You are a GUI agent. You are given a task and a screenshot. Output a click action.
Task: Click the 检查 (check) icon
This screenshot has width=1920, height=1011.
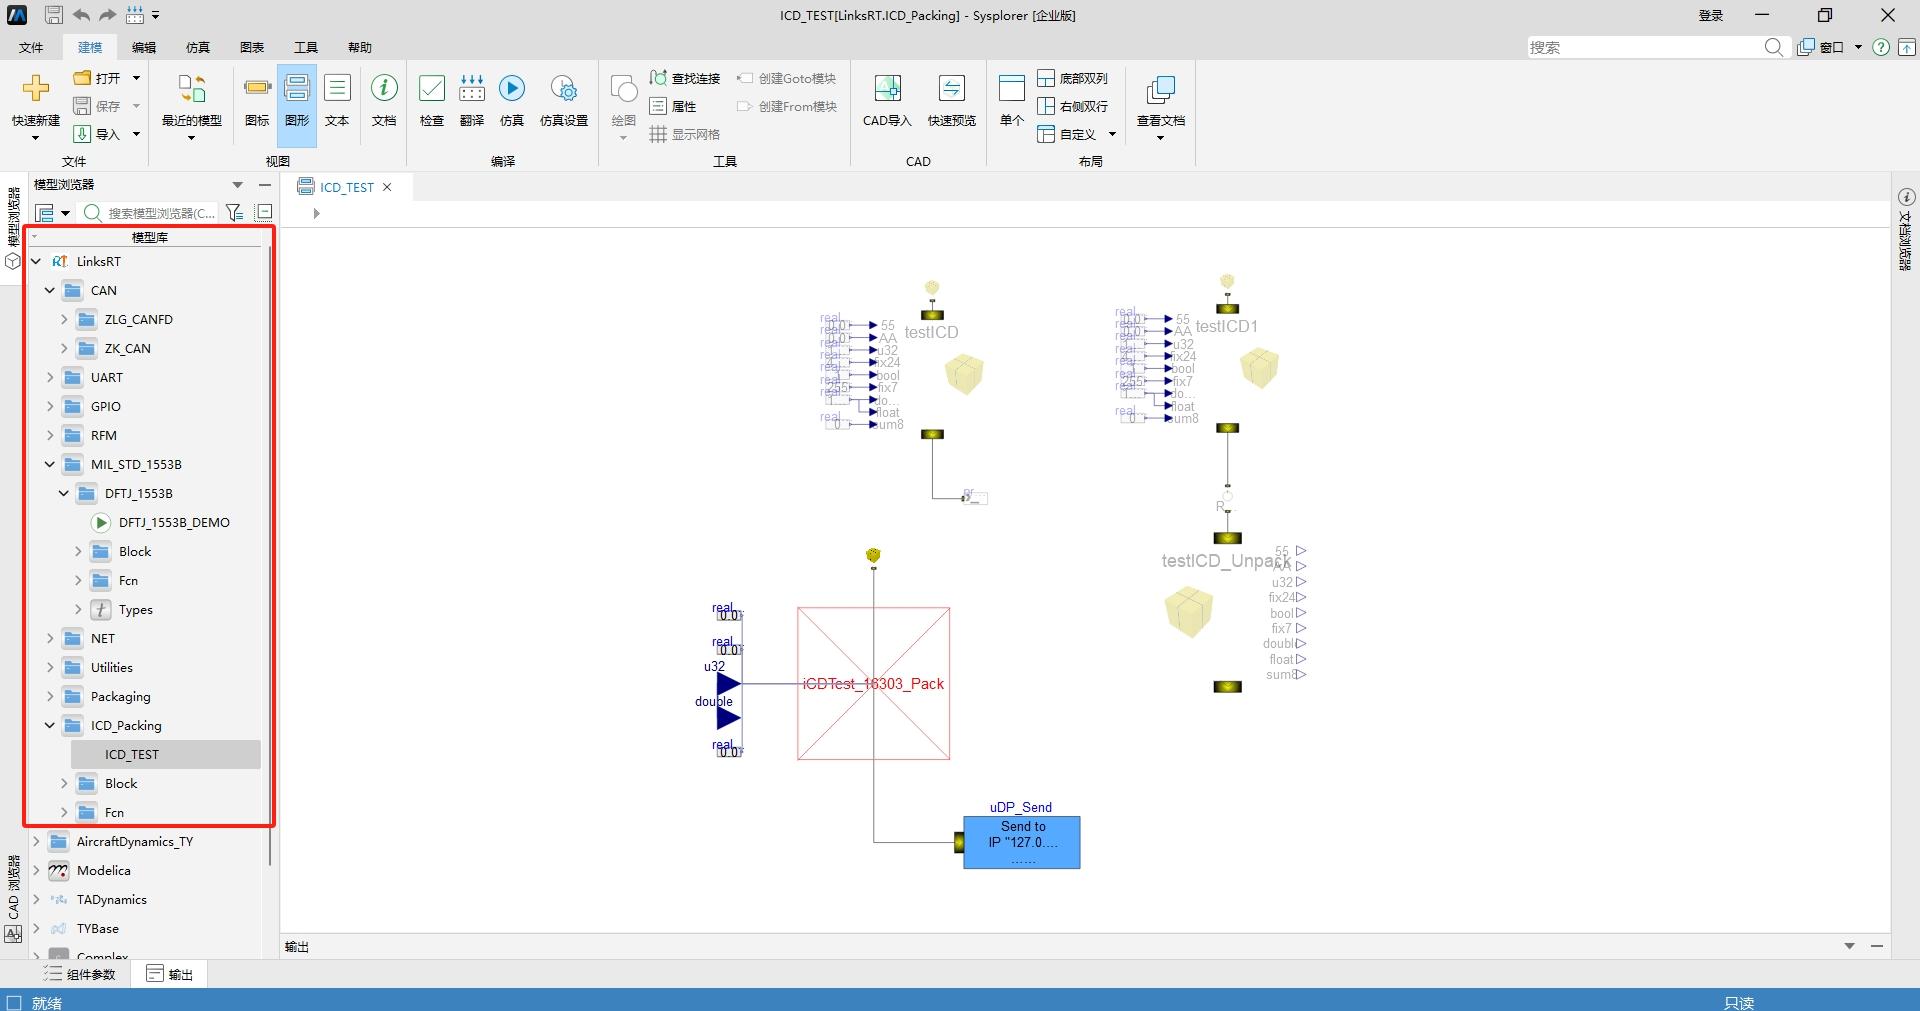432,100
